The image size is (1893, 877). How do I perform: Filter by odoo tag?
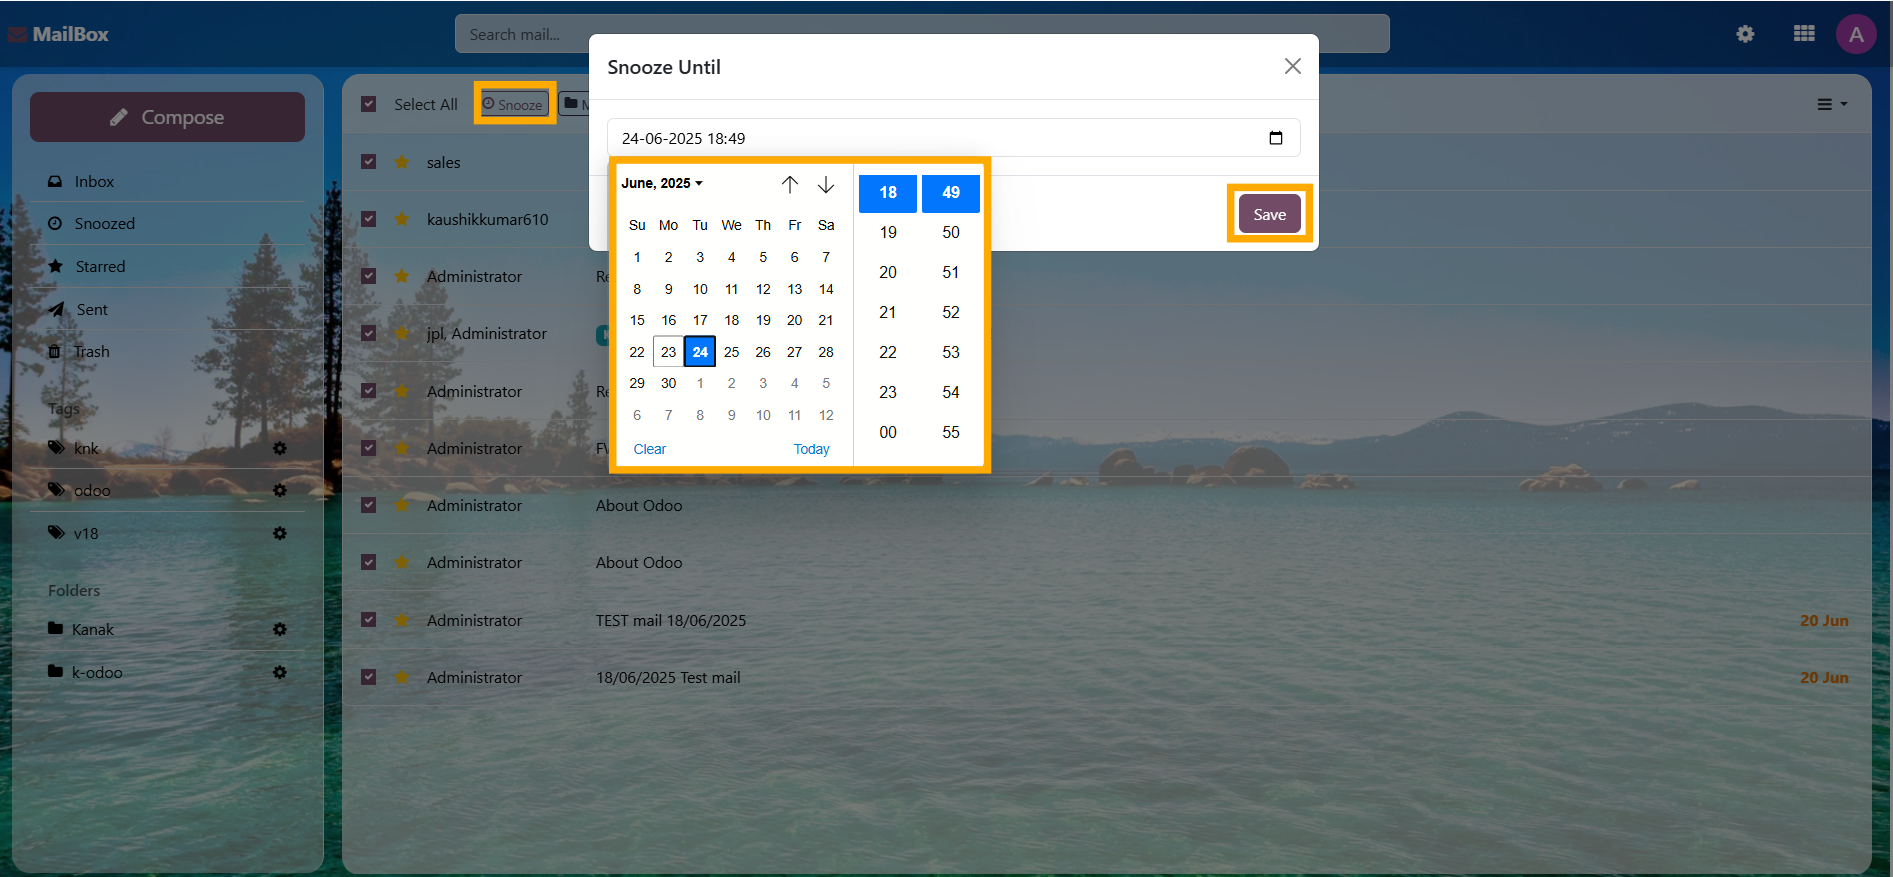[x=92, y=490]
